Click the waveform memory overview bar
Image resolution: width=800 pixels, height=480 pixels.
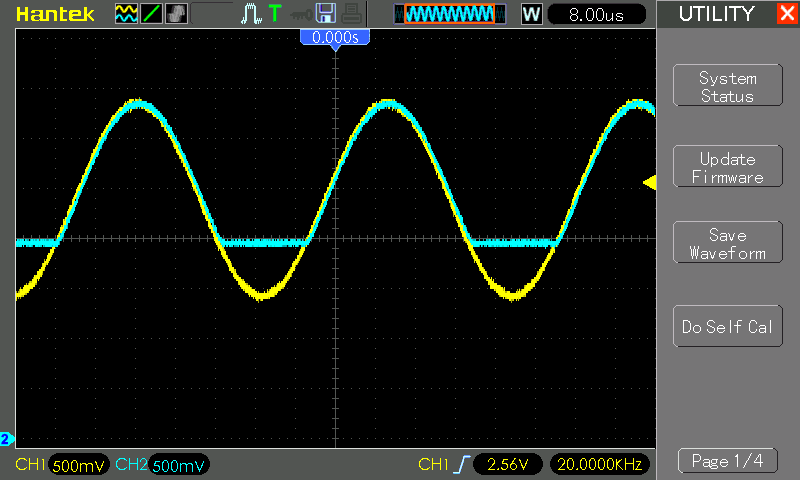(x=450, y=14)
